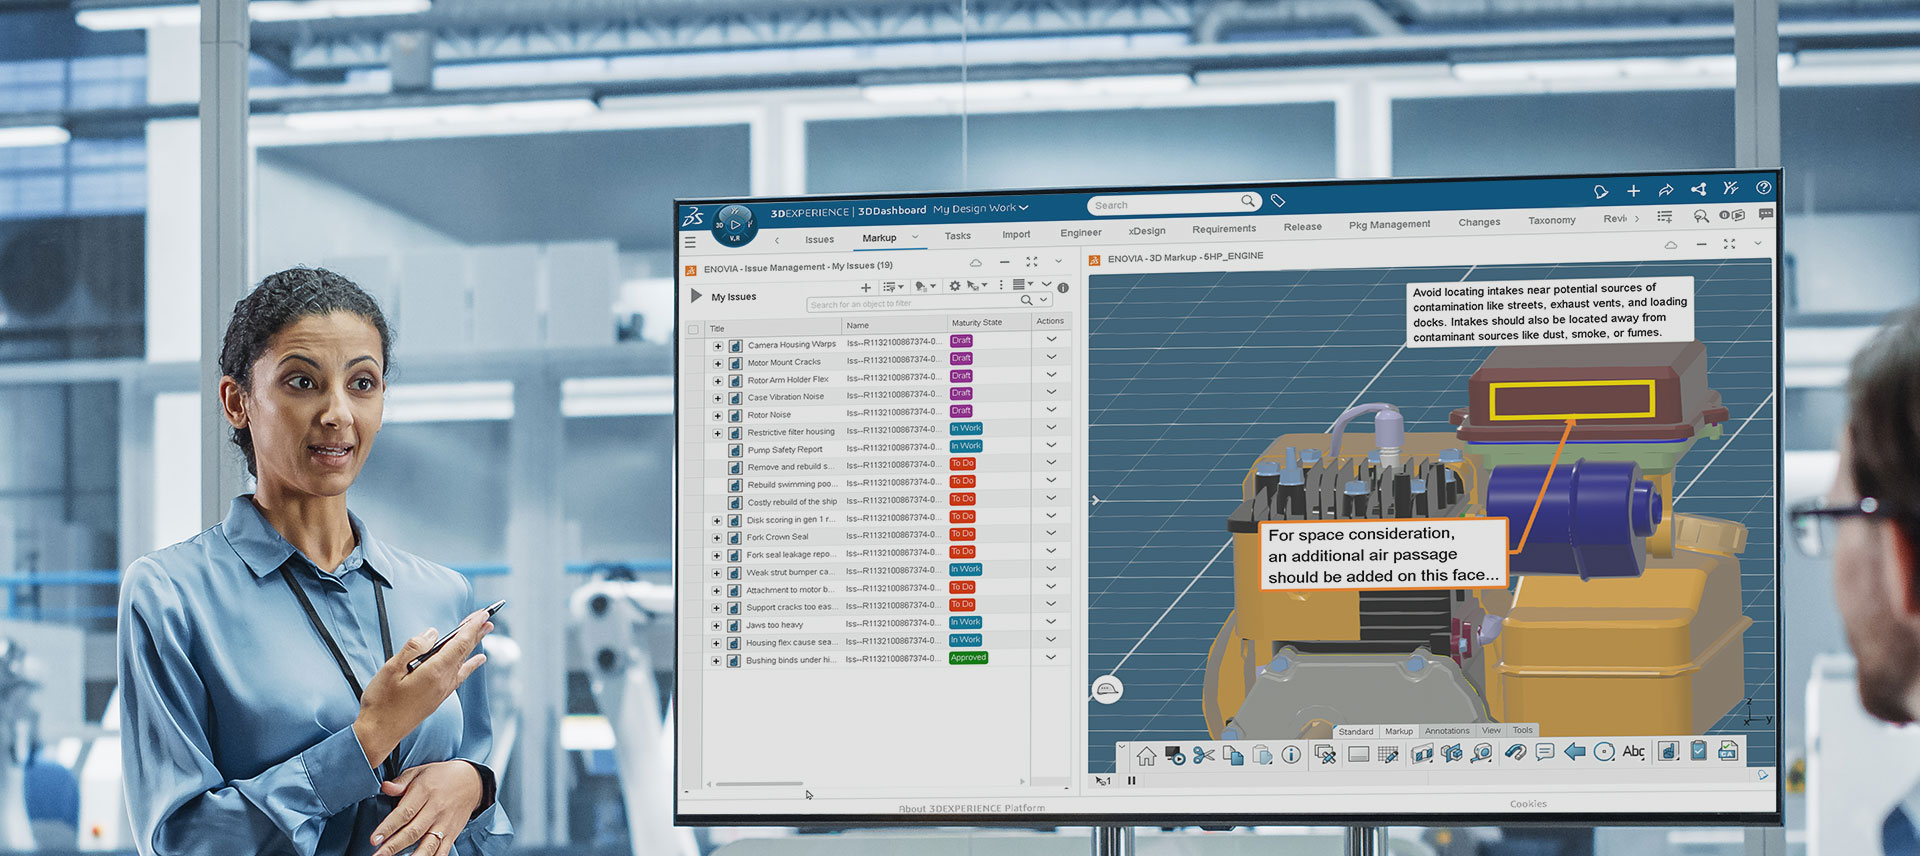Select the circle annotation tool
Screen dimensions: 1920x856
pos(1604,751)
